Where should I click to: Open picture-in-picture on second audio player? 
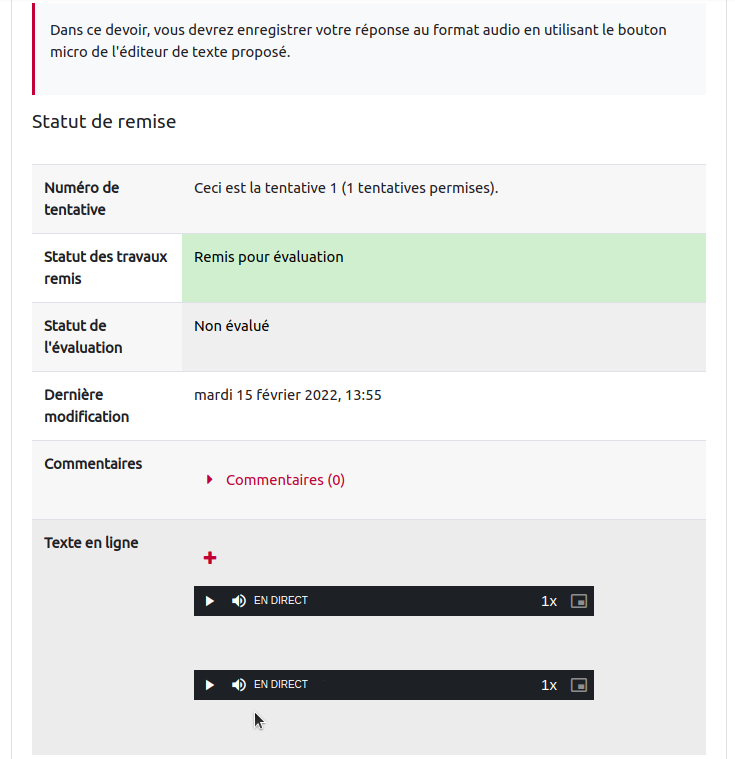click(x=578, y=685)
